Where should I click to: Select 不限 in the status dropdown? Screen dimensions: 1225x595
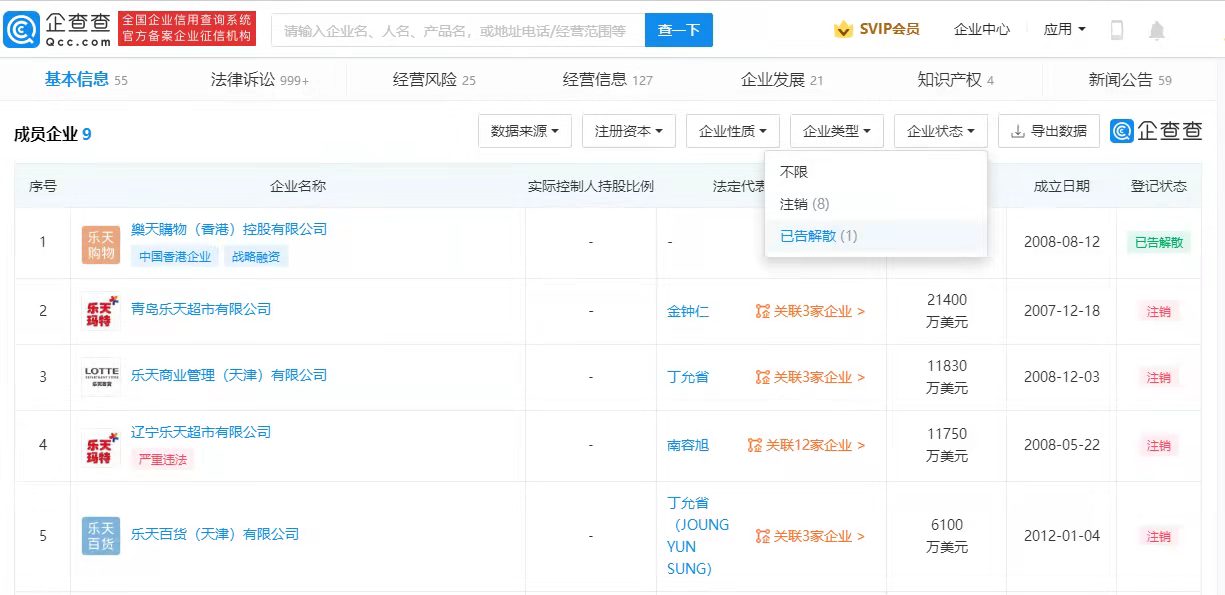point(876,172)
